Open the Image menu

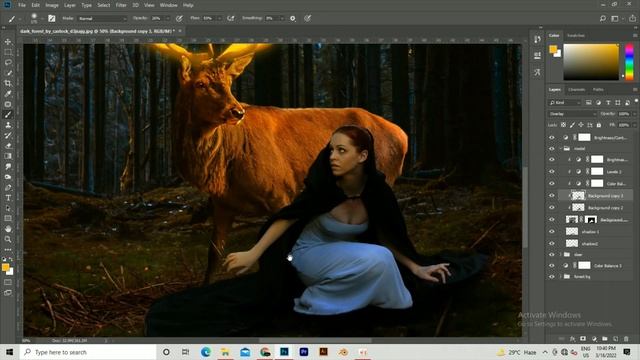pos(52,5)
